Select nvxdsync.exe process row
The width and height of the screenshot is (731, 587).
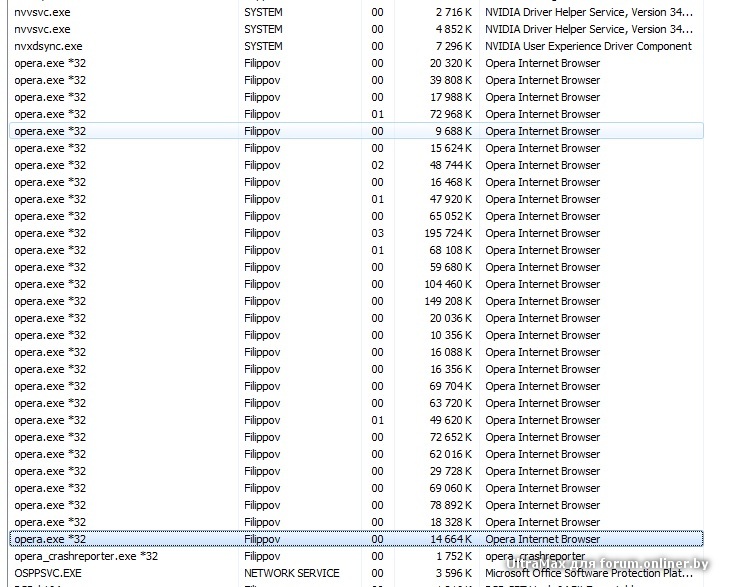[x=356, y=46]
